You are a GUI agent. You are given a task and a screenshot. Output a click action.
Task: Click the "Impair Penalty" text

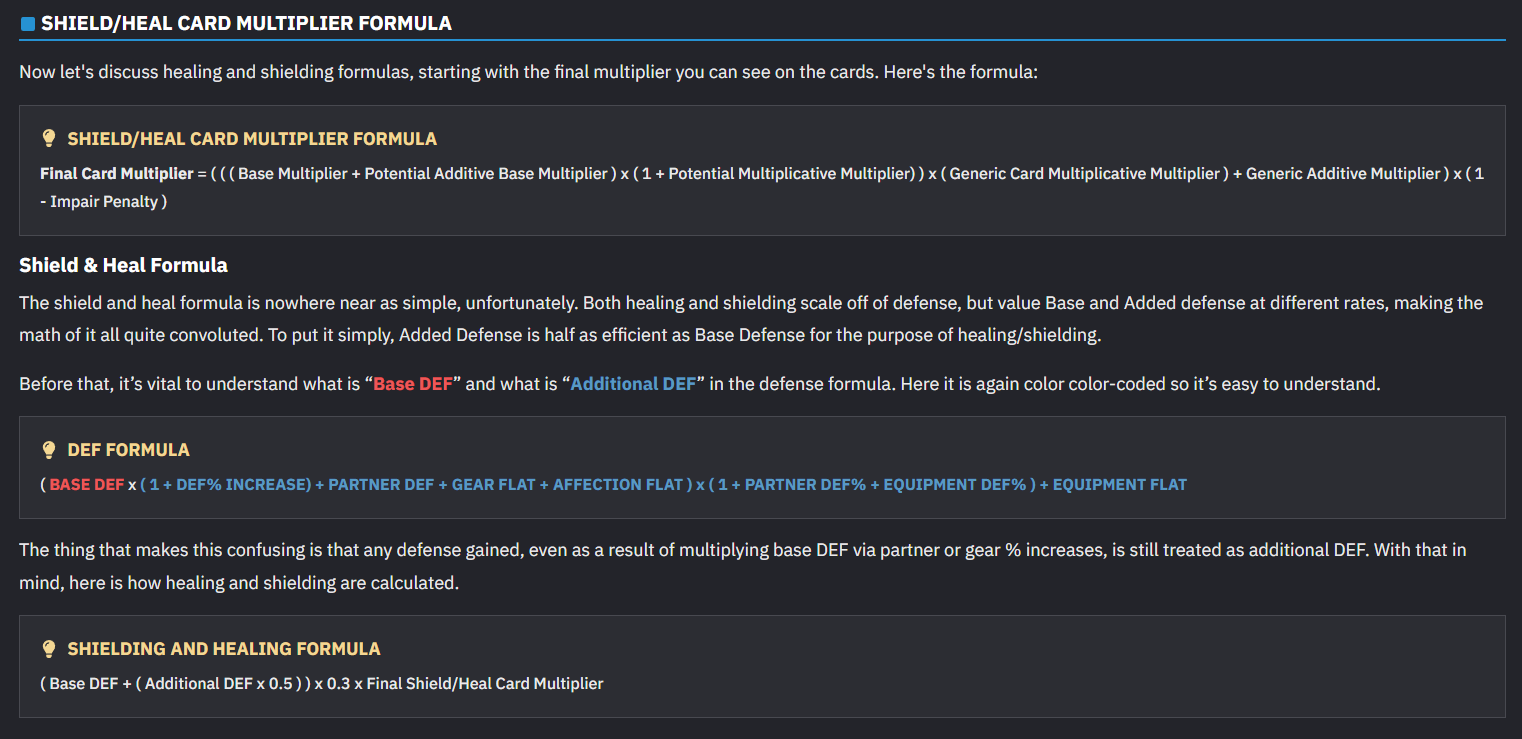104,202
